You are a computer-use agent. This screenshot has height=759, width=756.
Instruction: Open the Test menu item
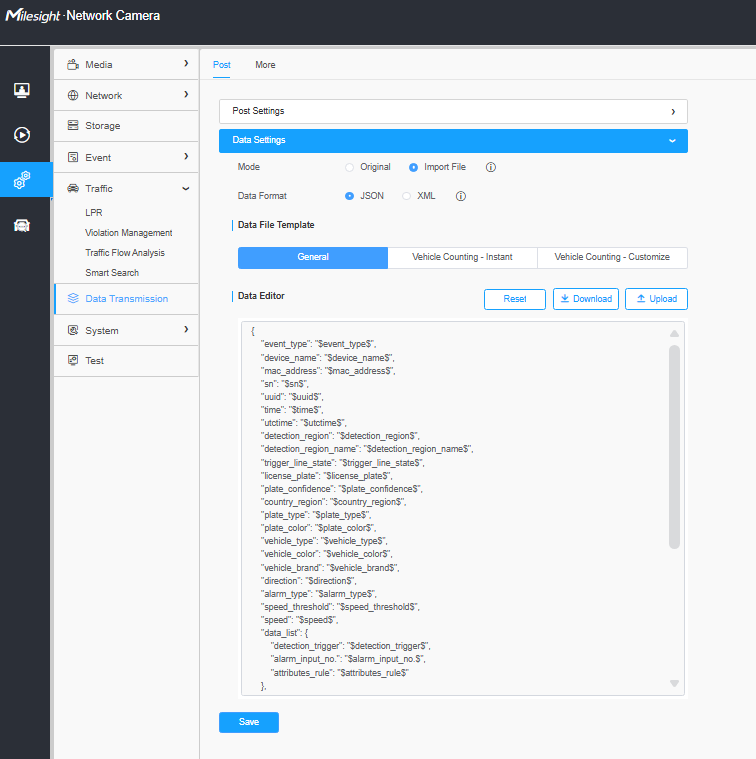[126, 361]
